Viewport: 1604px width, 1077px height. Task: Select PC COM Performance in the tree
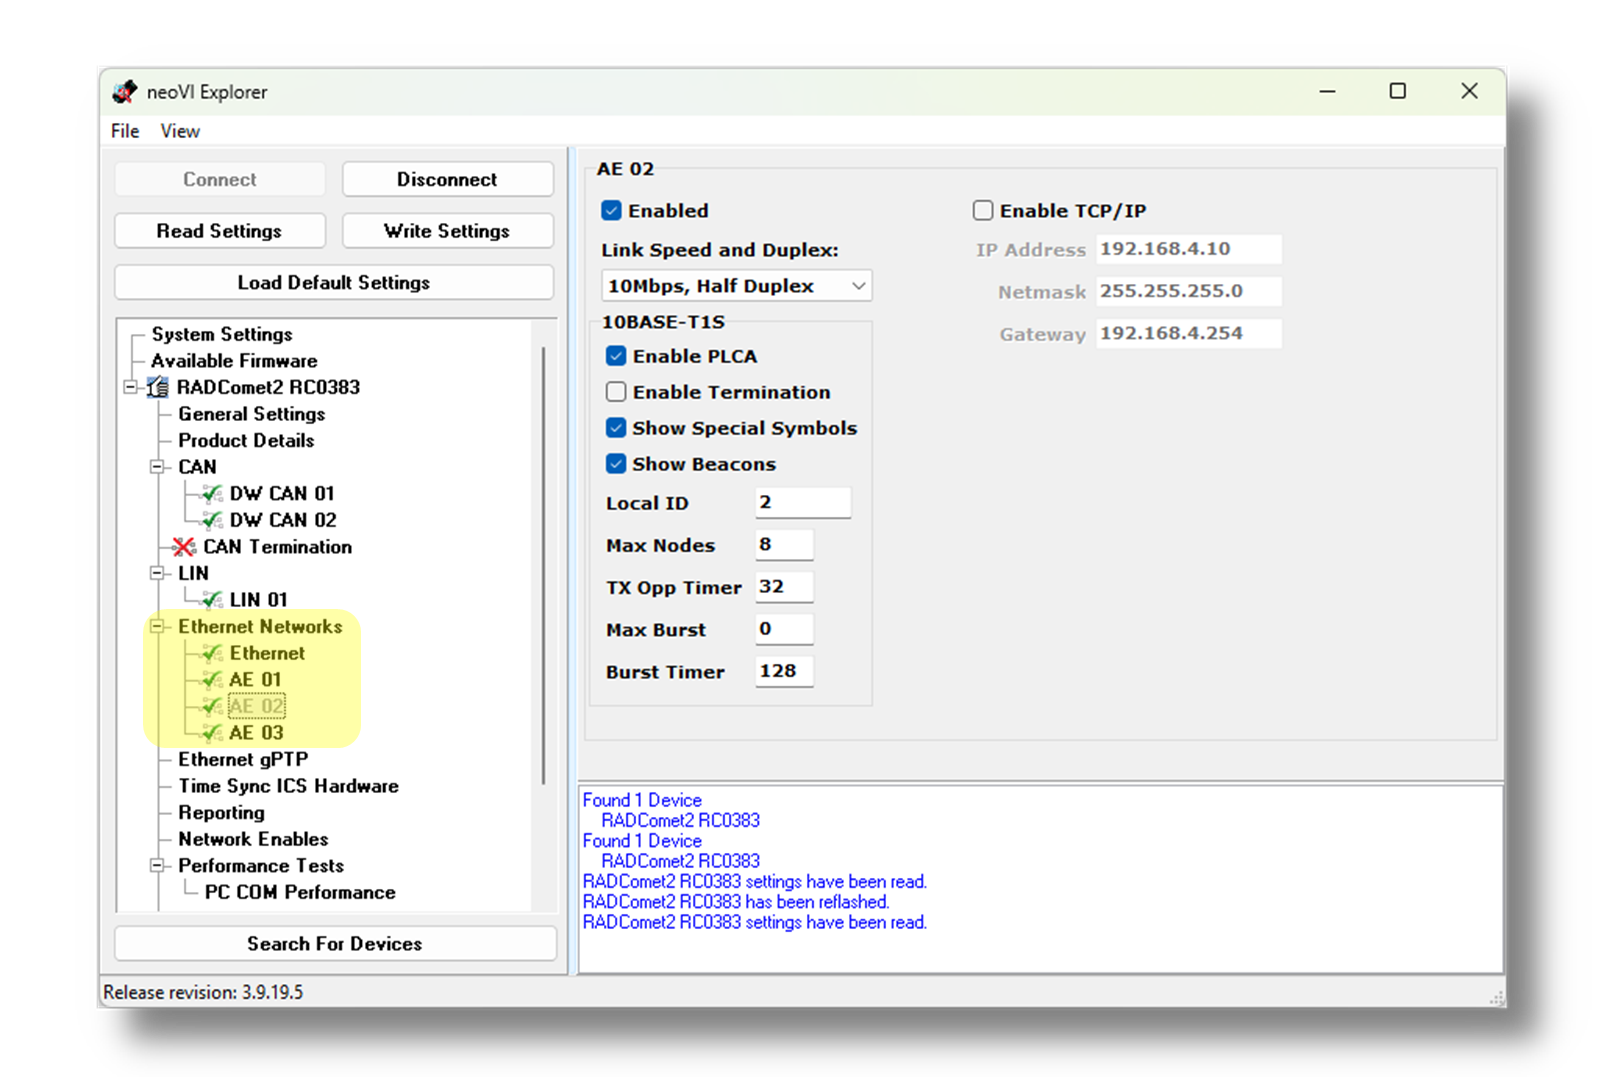coord(300,892)
